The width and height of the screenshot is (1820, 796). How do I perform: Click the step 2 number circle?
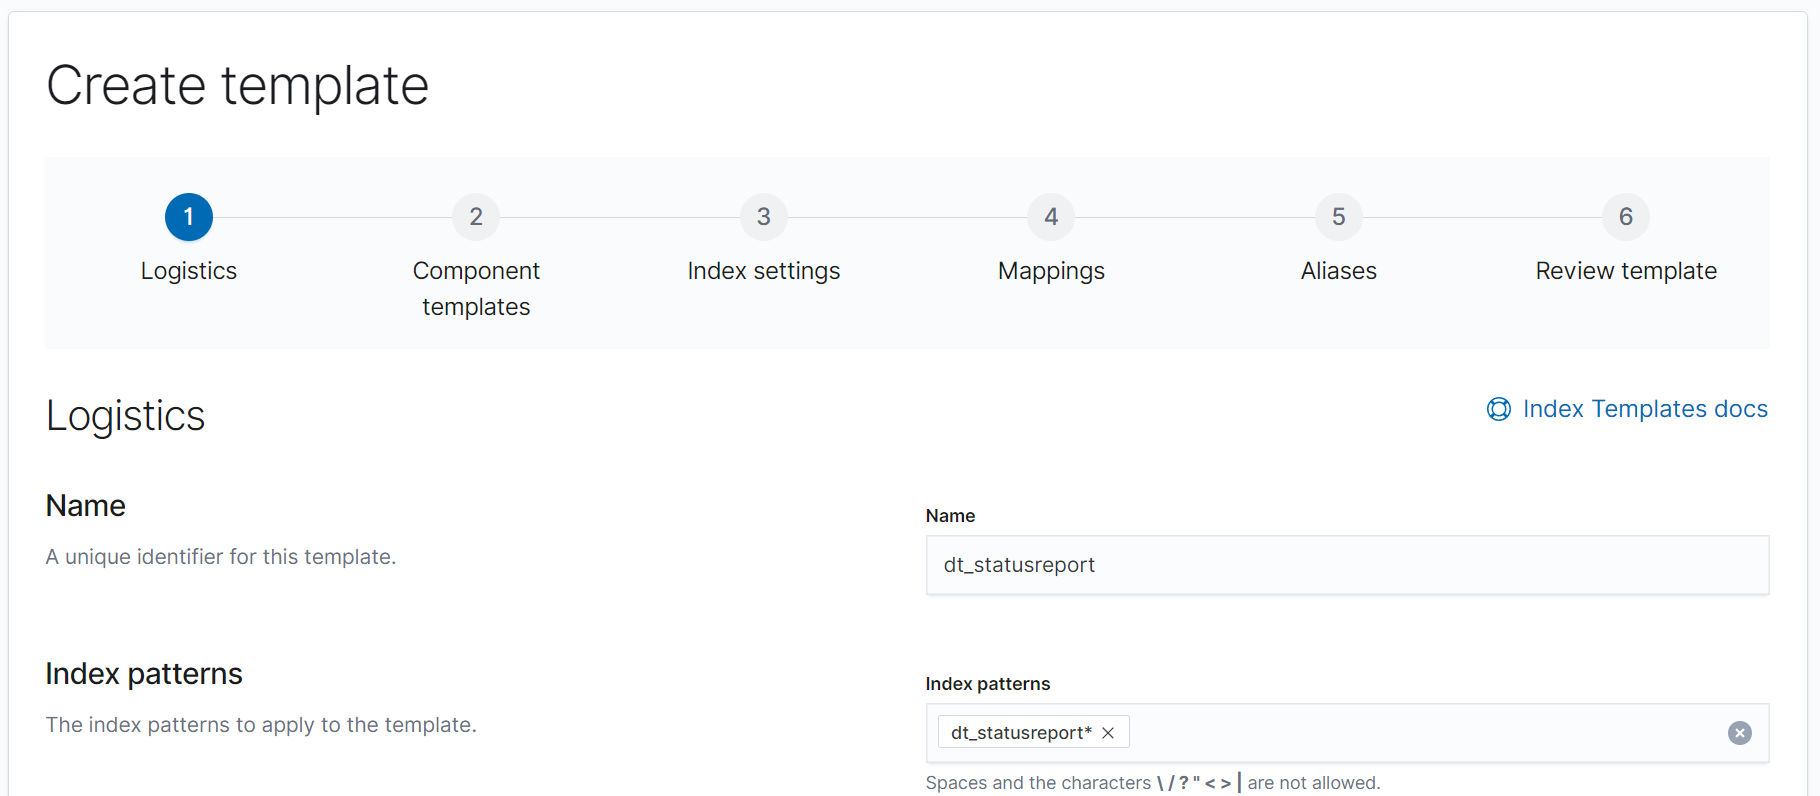tap(476, 217)
